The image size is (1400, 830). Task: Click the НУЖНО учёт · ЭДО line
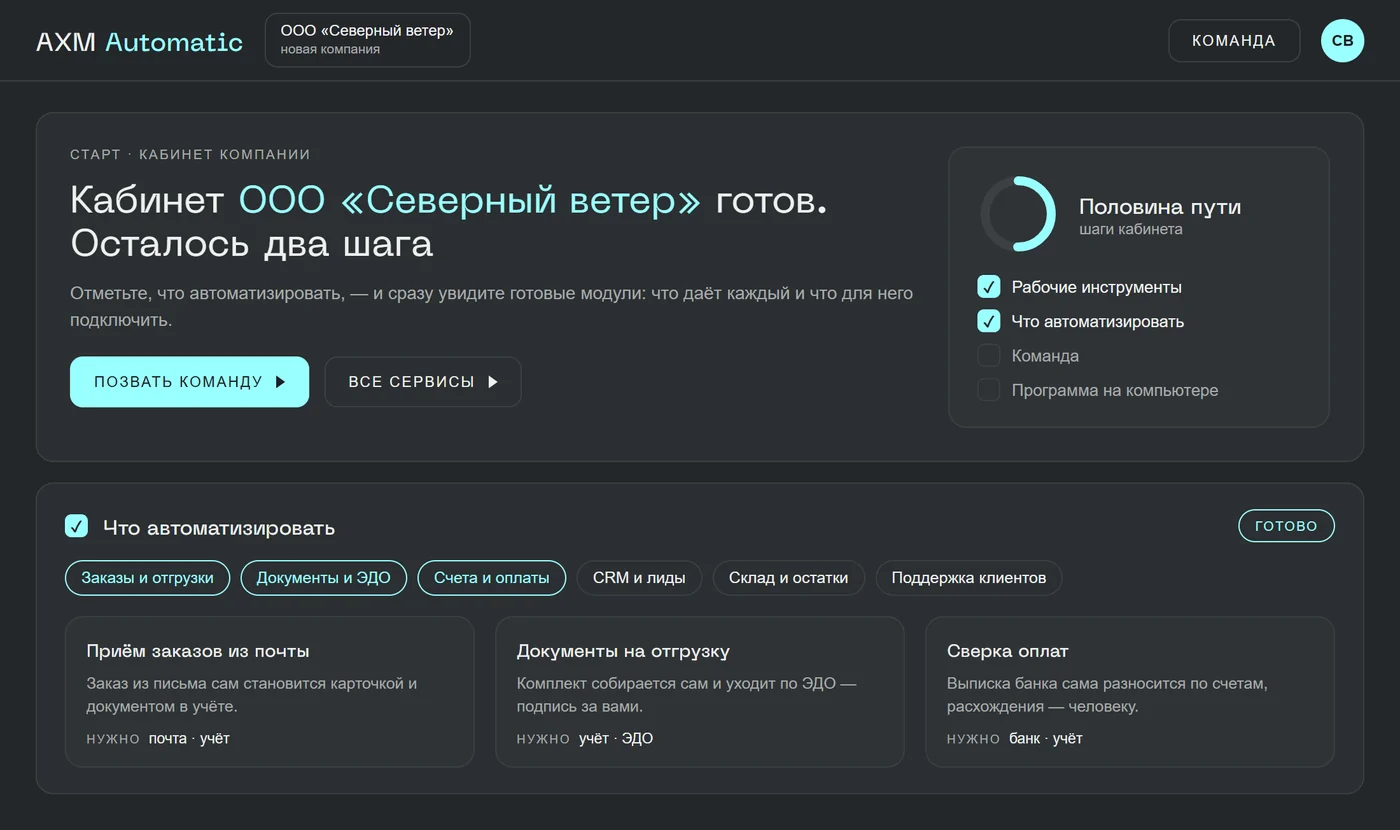point(585,739)
